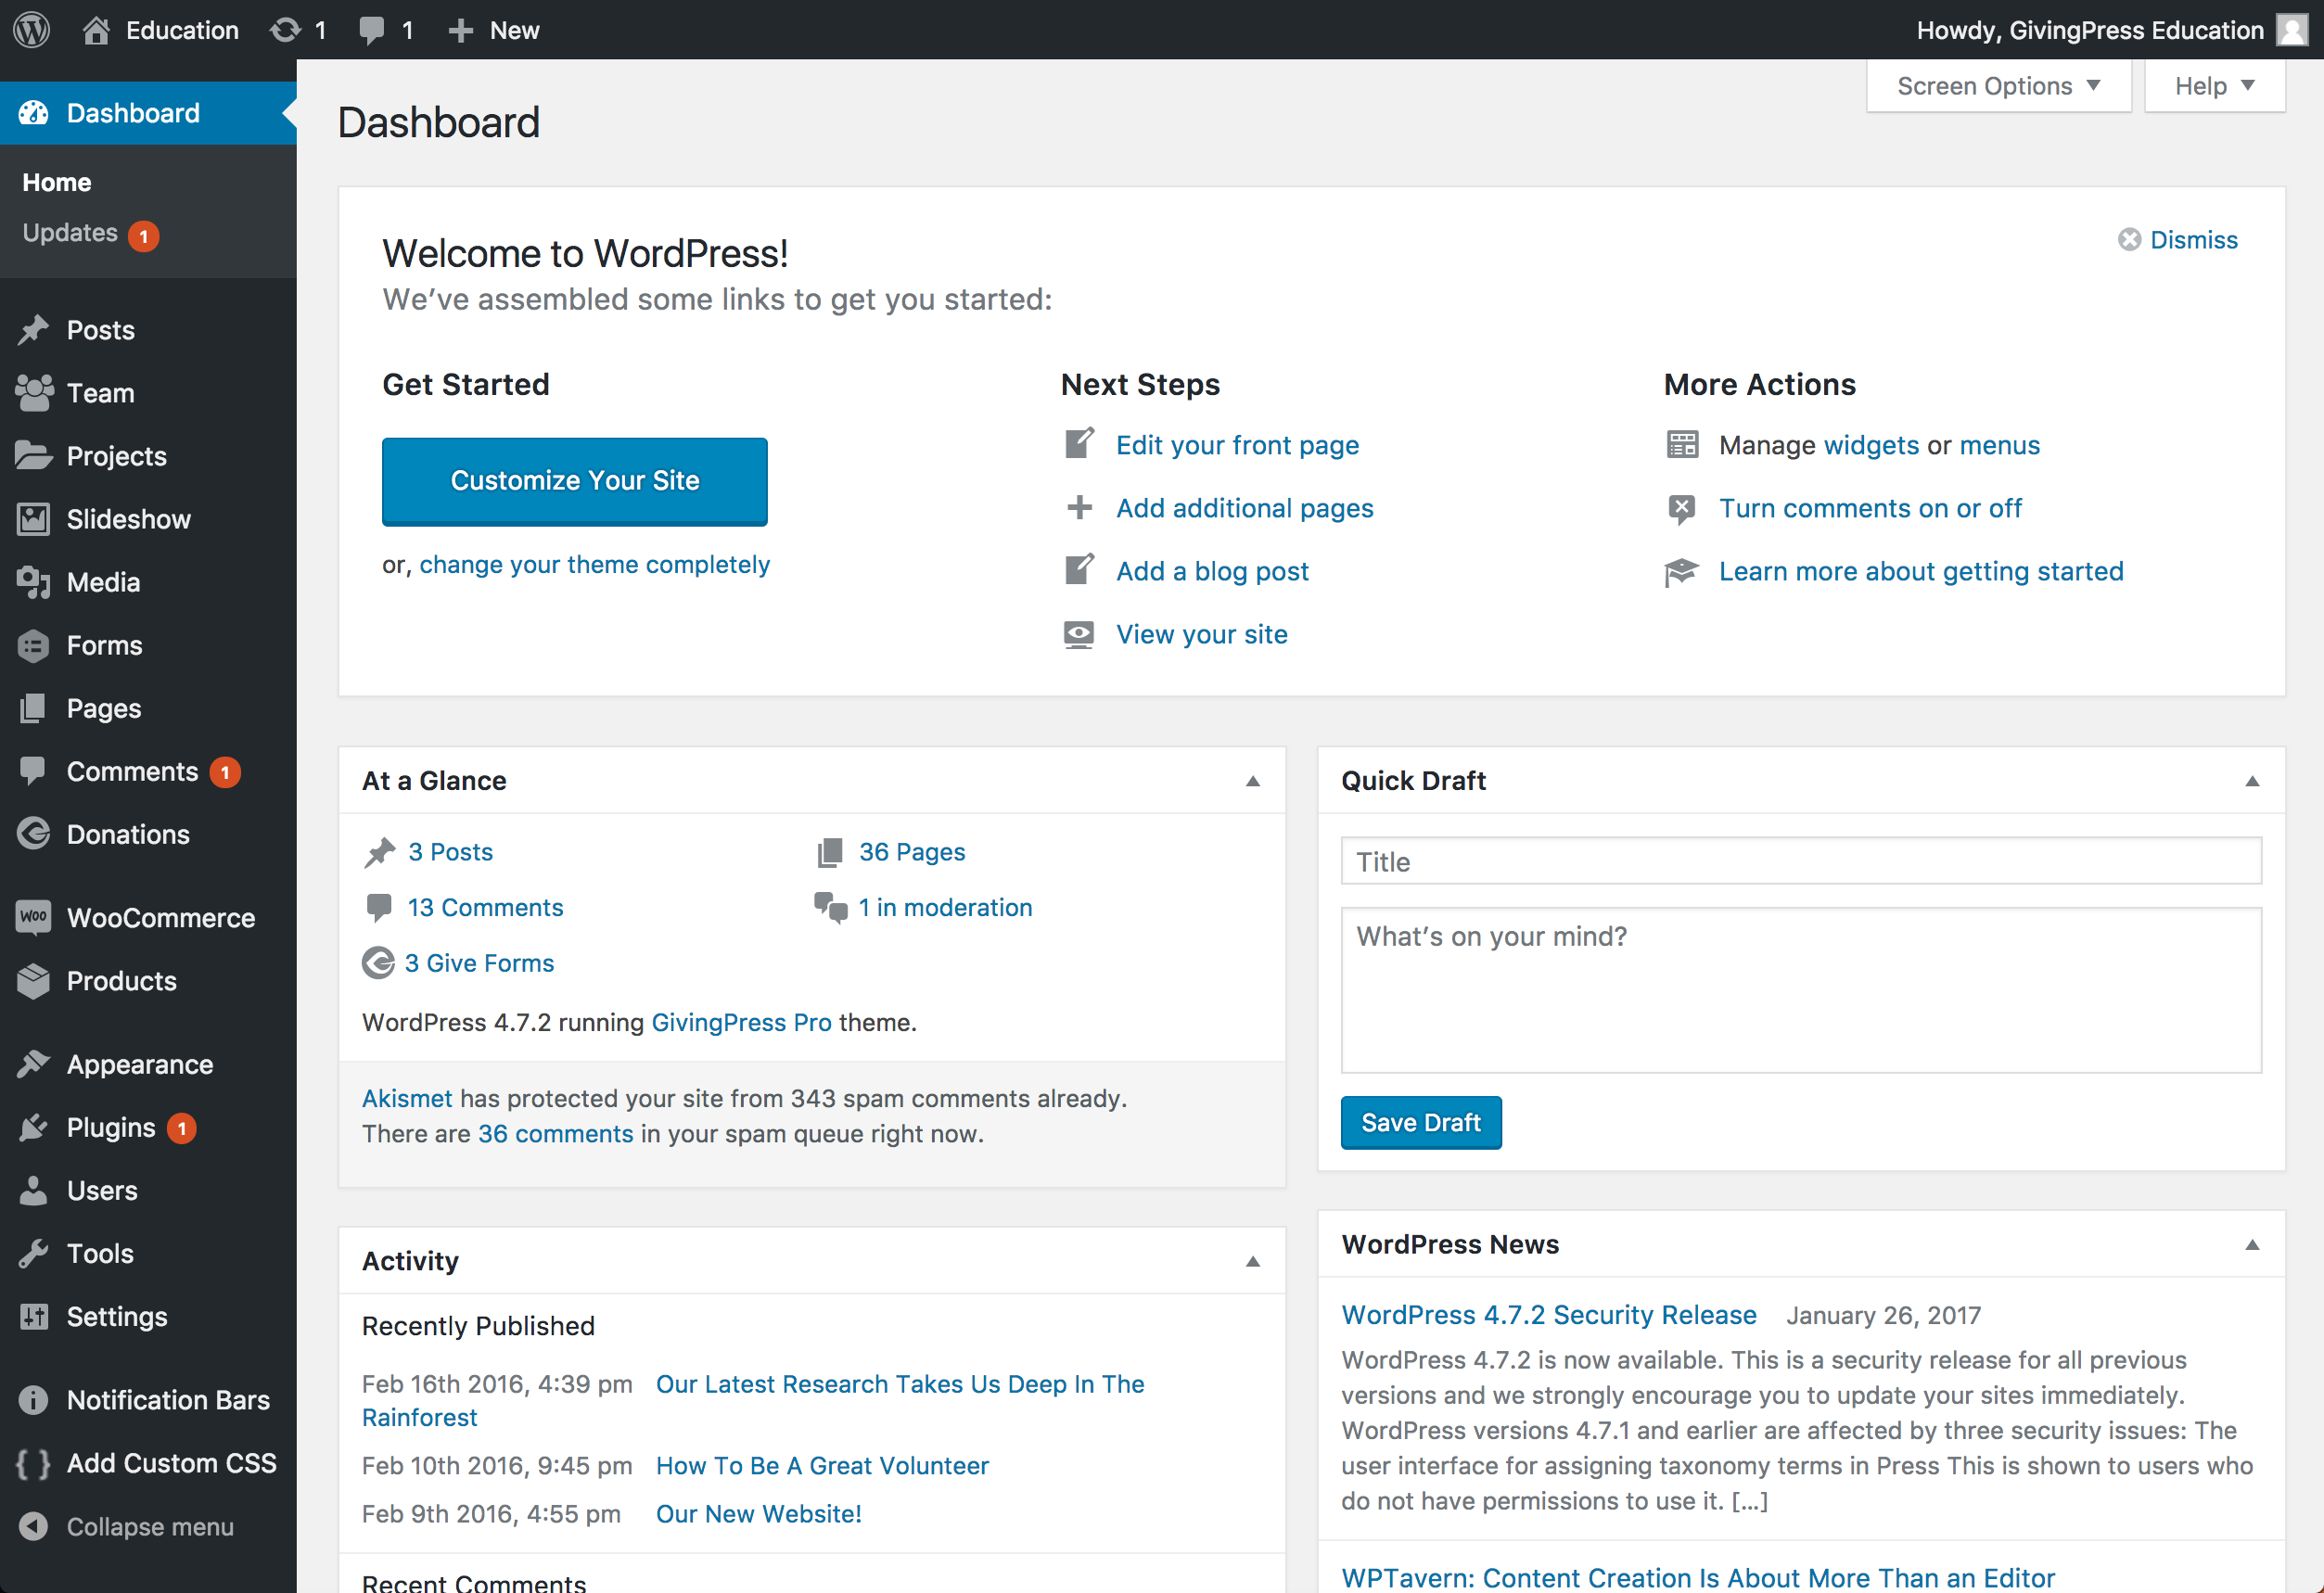This screenshot has height=1593, width=2324.
Task: Click the Media icon in sidebar
Action: pos(33,582)
